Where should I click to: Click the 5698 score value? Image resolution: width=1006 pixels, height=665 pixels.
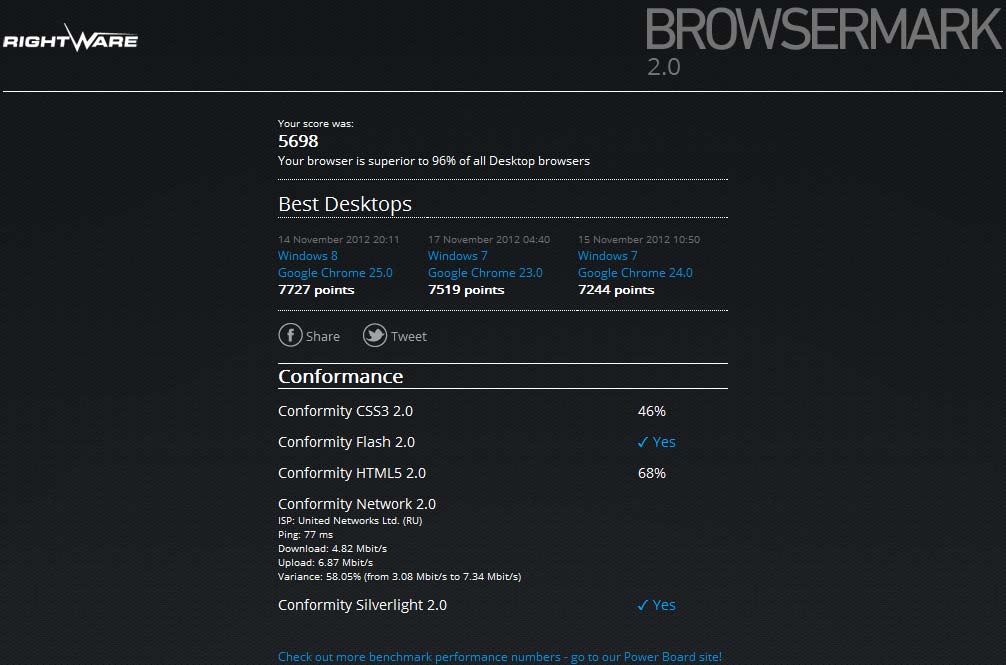[x=298, y=141]
